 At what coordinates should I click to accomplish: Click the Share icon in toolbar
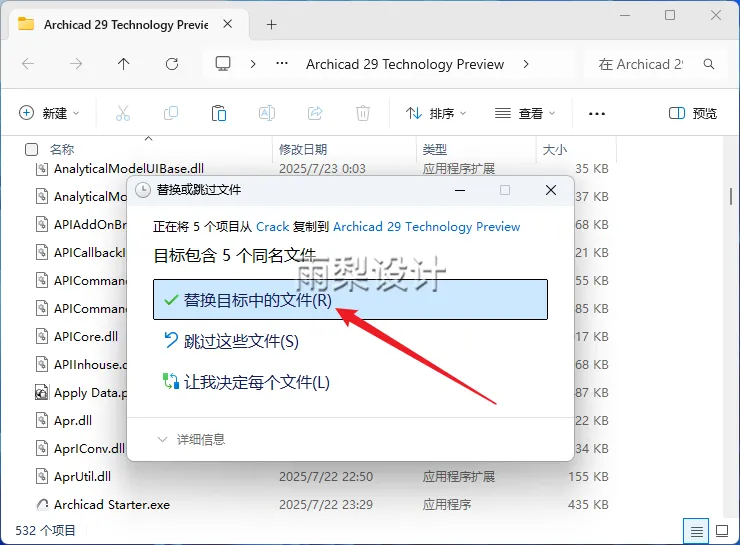pos(315,113)
